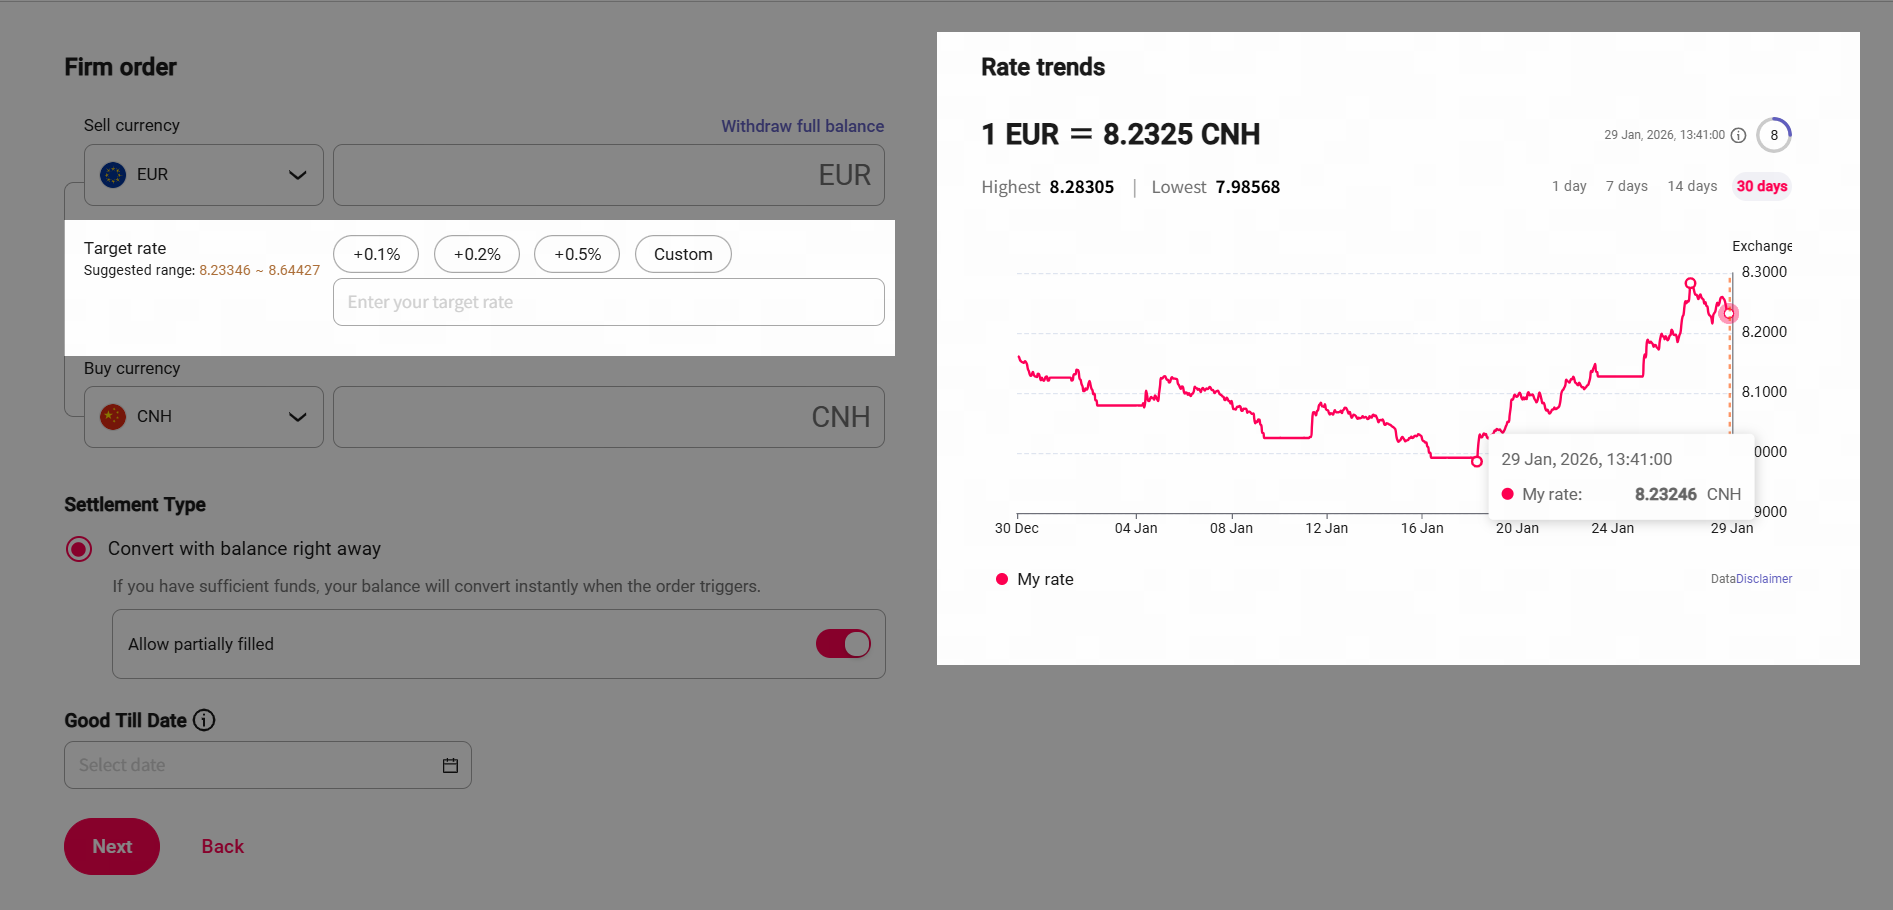Click the circular refresh countdown timer
This screenshot has width=1893, height=910.
click(x=1774, y=135)
